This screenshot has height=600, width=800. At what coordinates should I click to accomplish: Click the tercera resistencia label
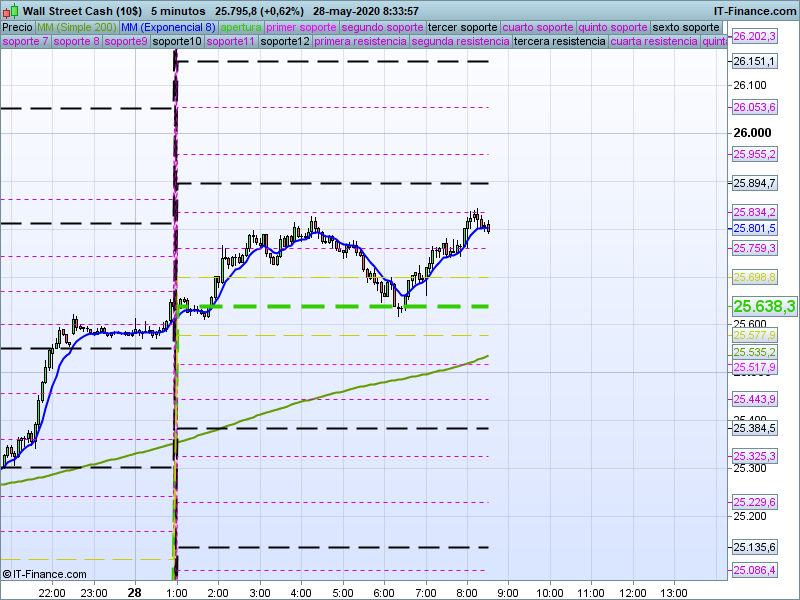click(558, 42)
